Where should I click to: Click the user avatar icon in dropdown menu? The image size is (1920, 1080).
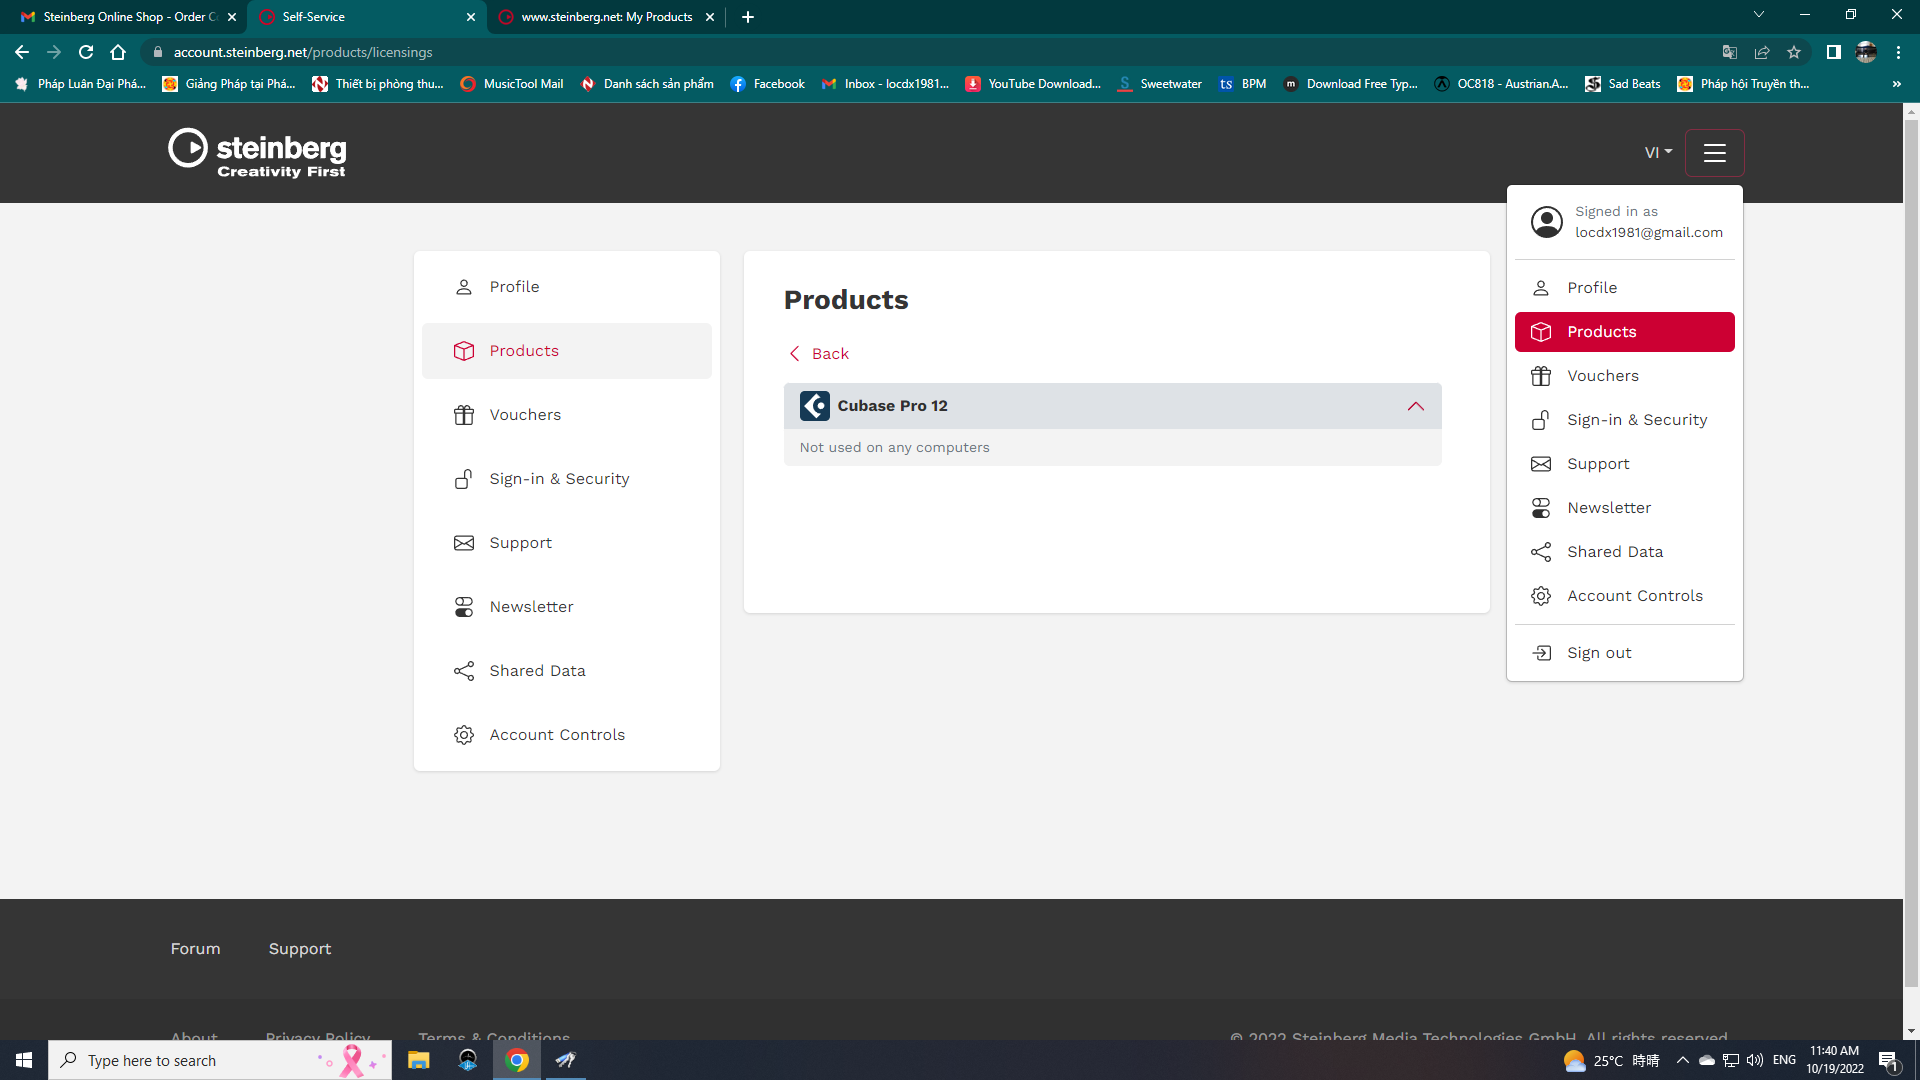click(1546, 222)
